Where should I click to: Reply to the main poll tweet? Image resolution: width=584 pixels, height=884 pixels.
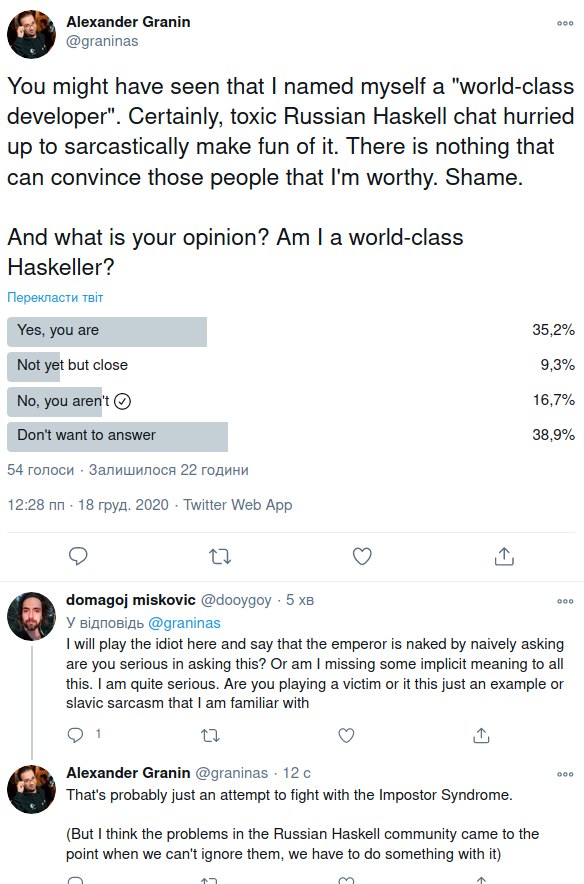click(78, 556)
